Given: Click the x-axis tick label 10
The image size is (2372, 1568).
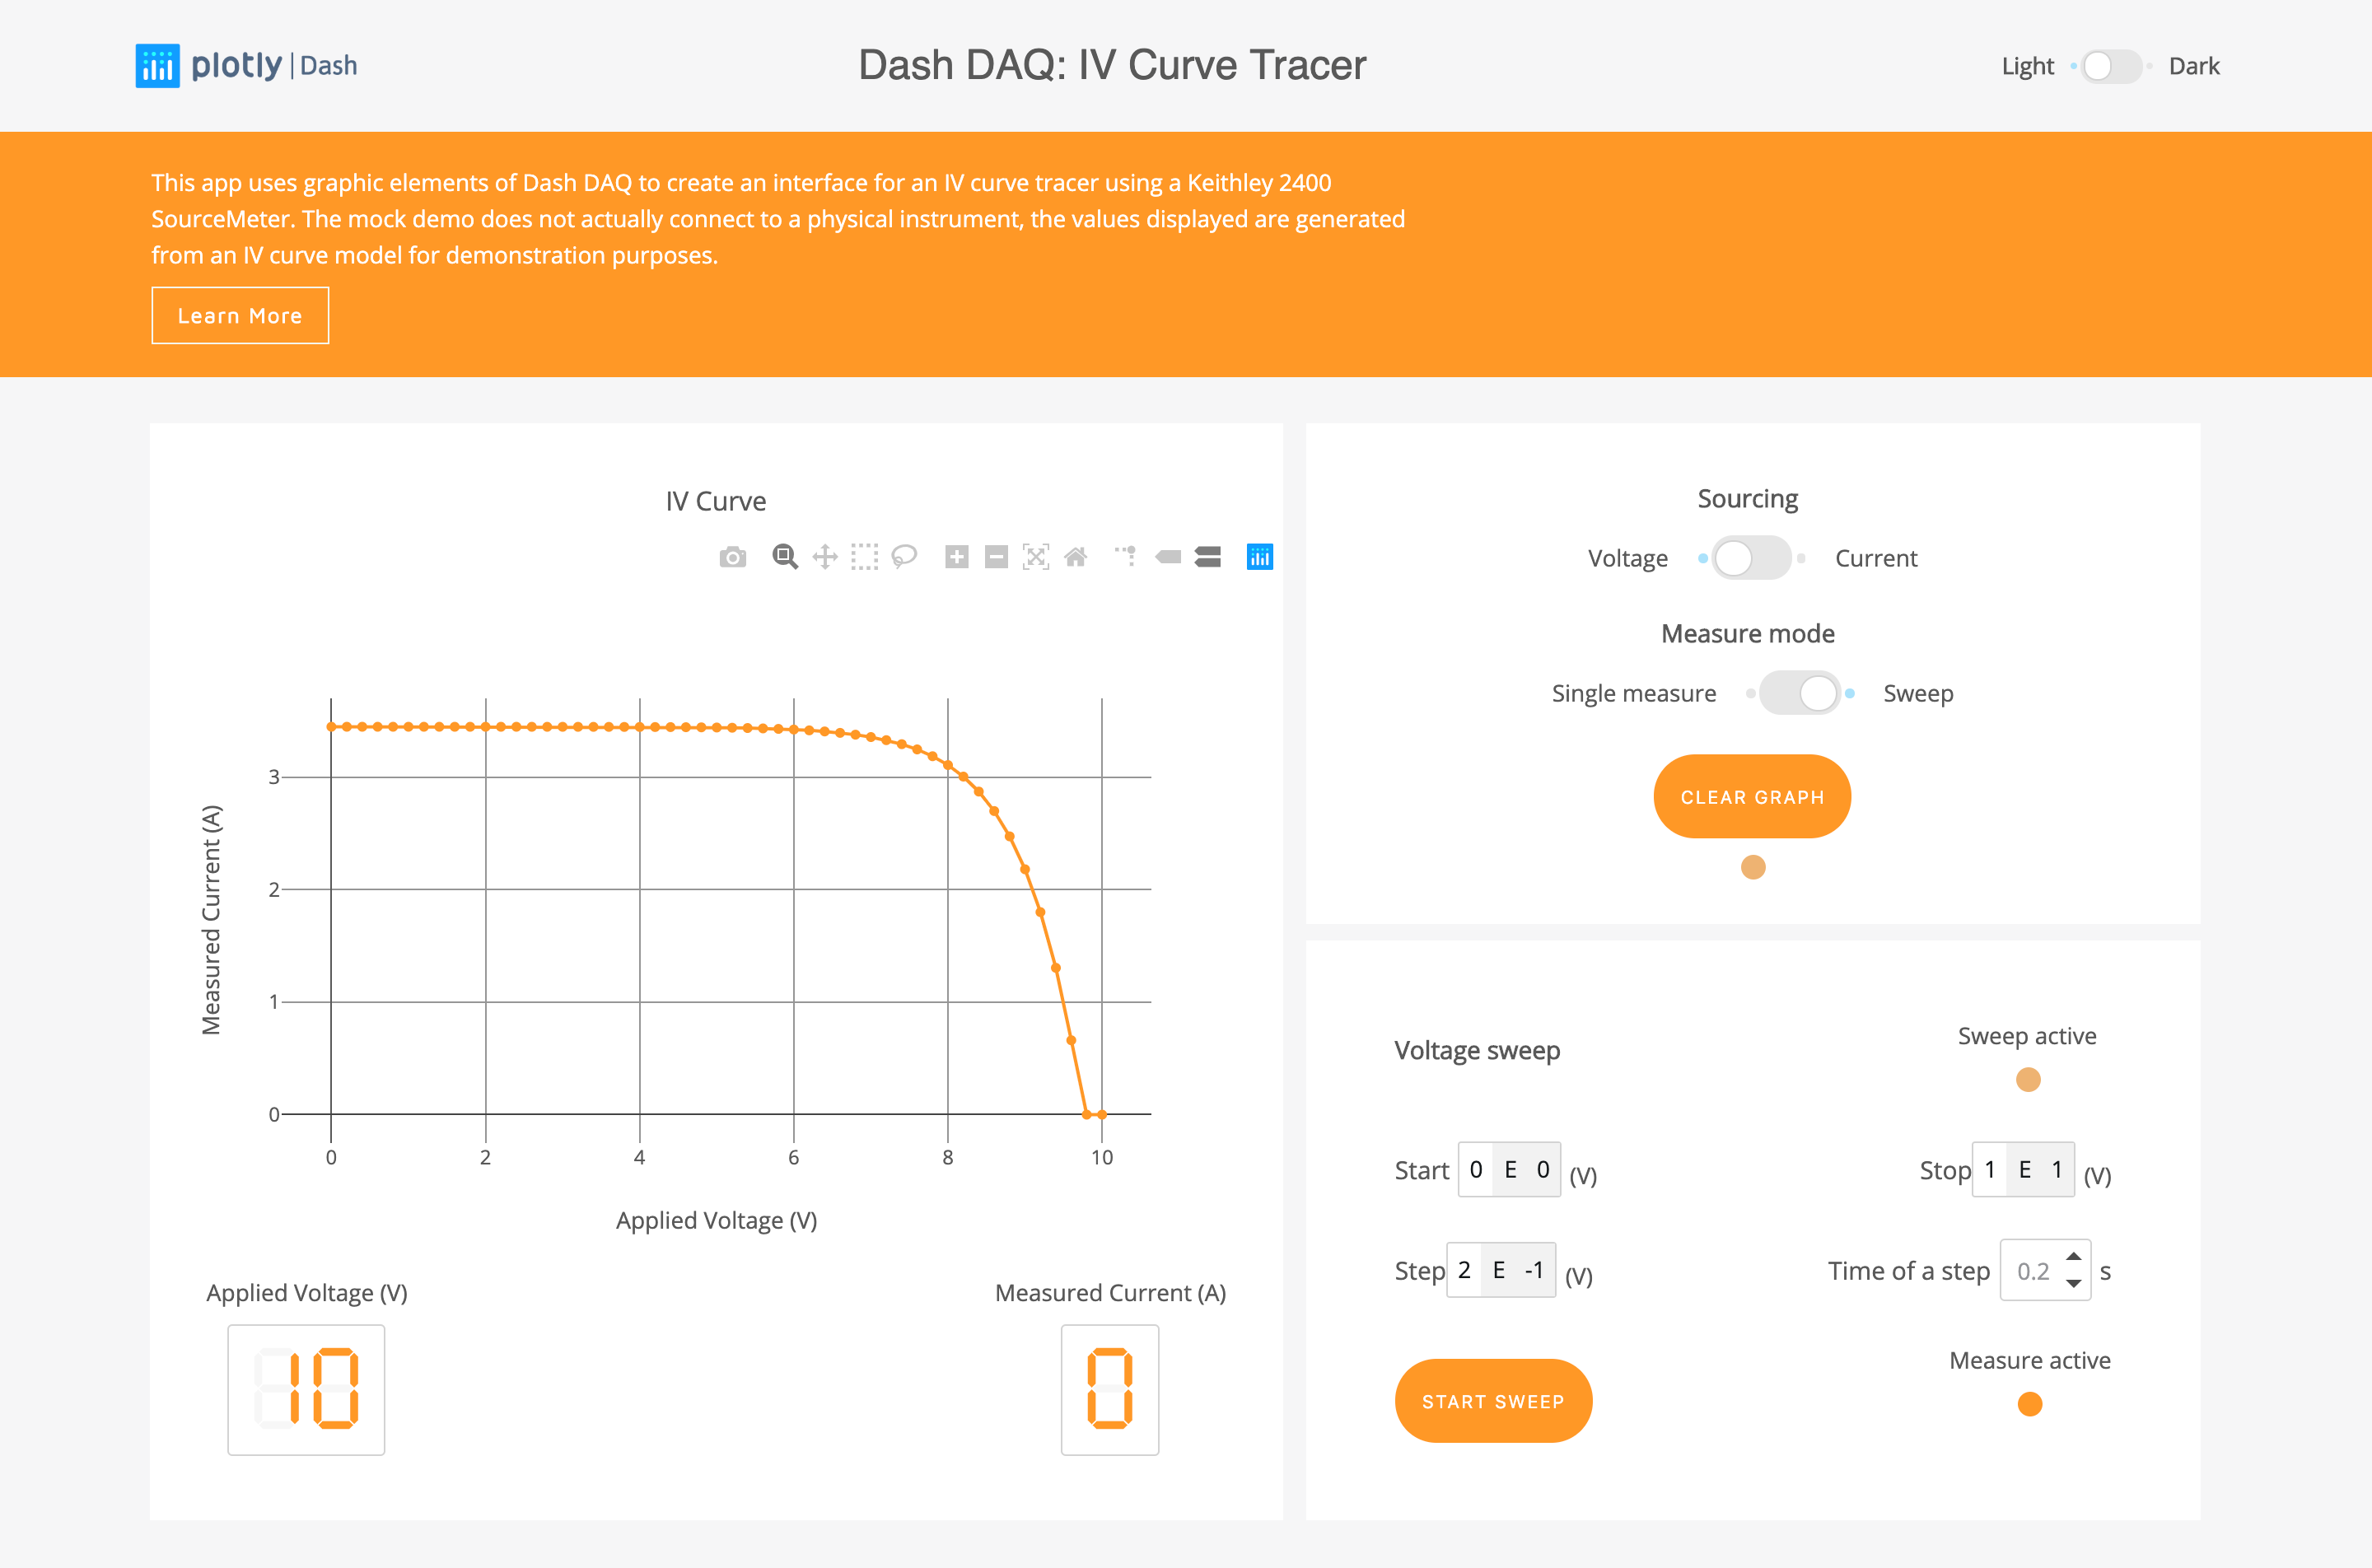Looking at the screenshot, I should click(1102, 1157).
